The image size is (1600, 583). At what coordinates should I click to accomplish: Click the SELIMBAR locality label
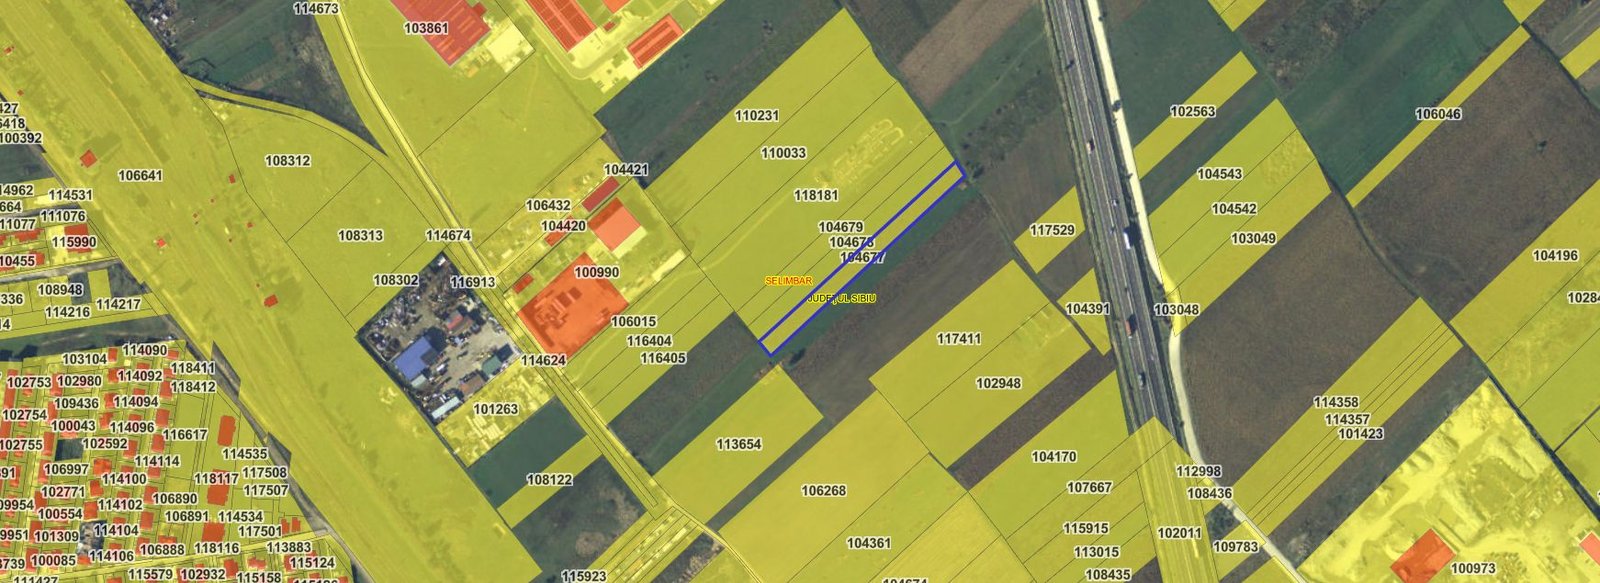click(788, 281)
